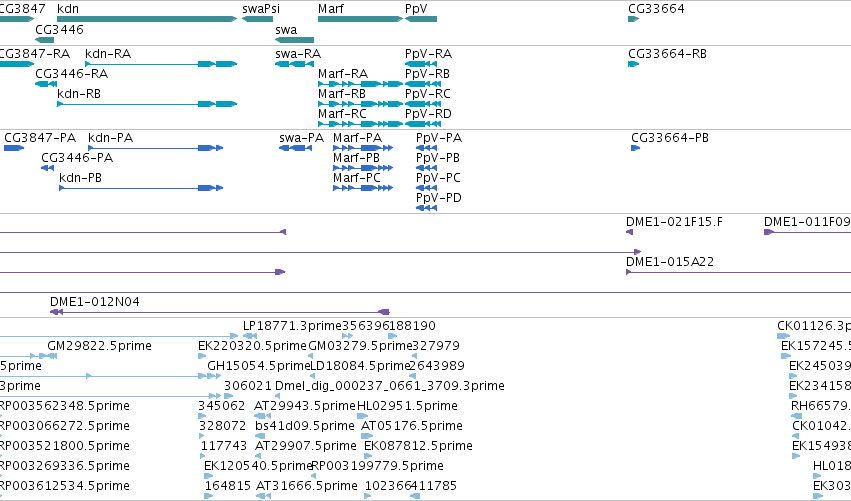Select the AT29943.5prime EST label
851x501 pixels.
[x=304, y=406]
